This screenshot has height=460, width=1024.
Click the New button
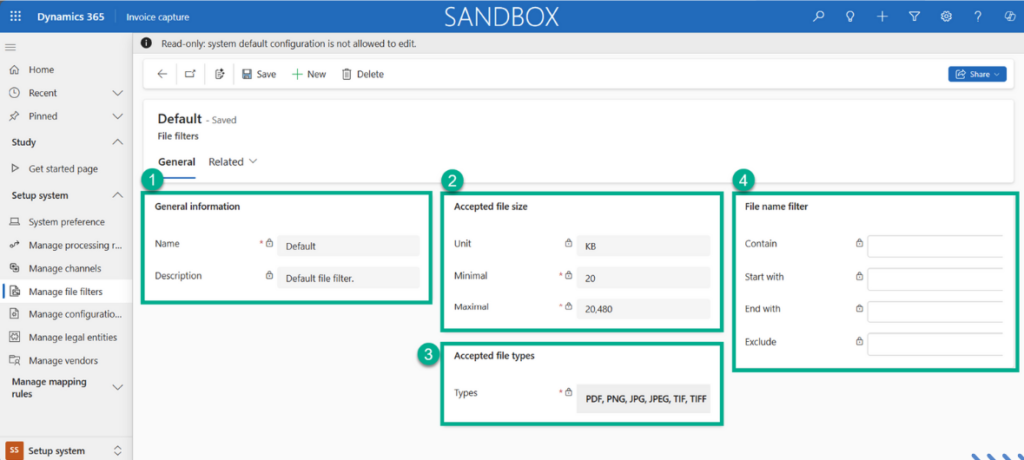click(309, 74)
